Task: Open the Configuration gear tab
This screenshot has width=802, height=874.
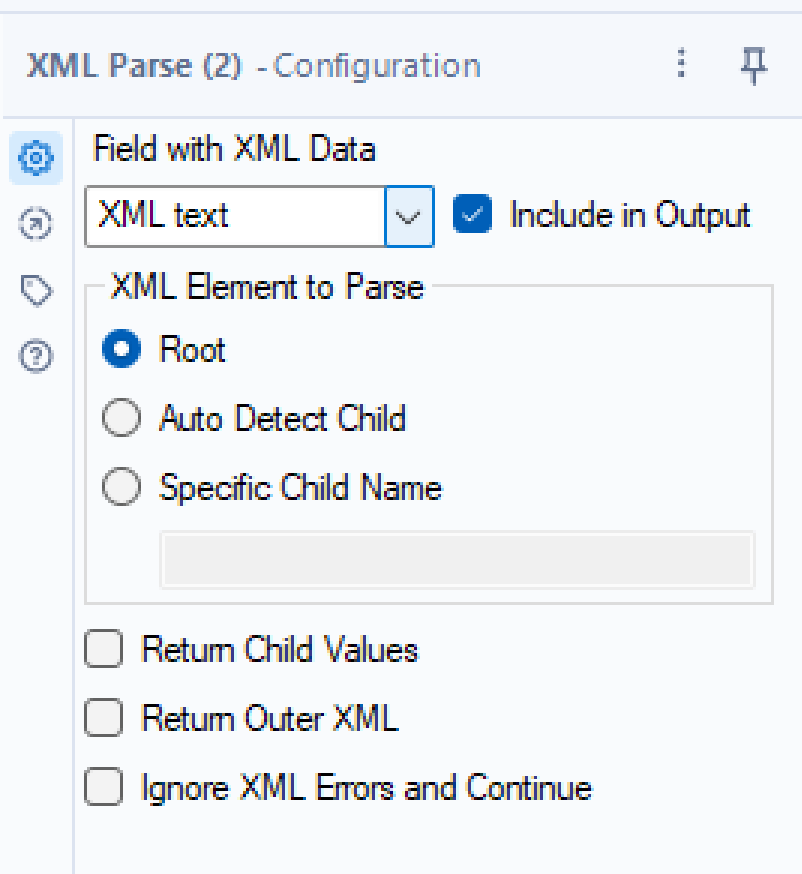Action: (36, 158)
